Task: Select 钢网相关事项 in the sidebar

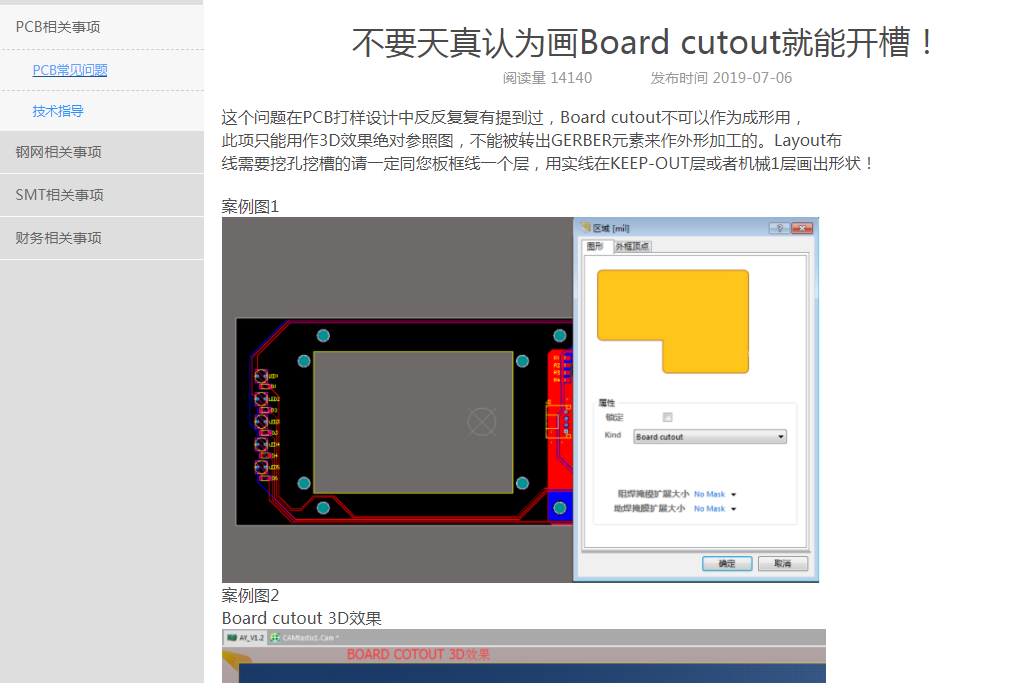Action: [x=58, y=152]
